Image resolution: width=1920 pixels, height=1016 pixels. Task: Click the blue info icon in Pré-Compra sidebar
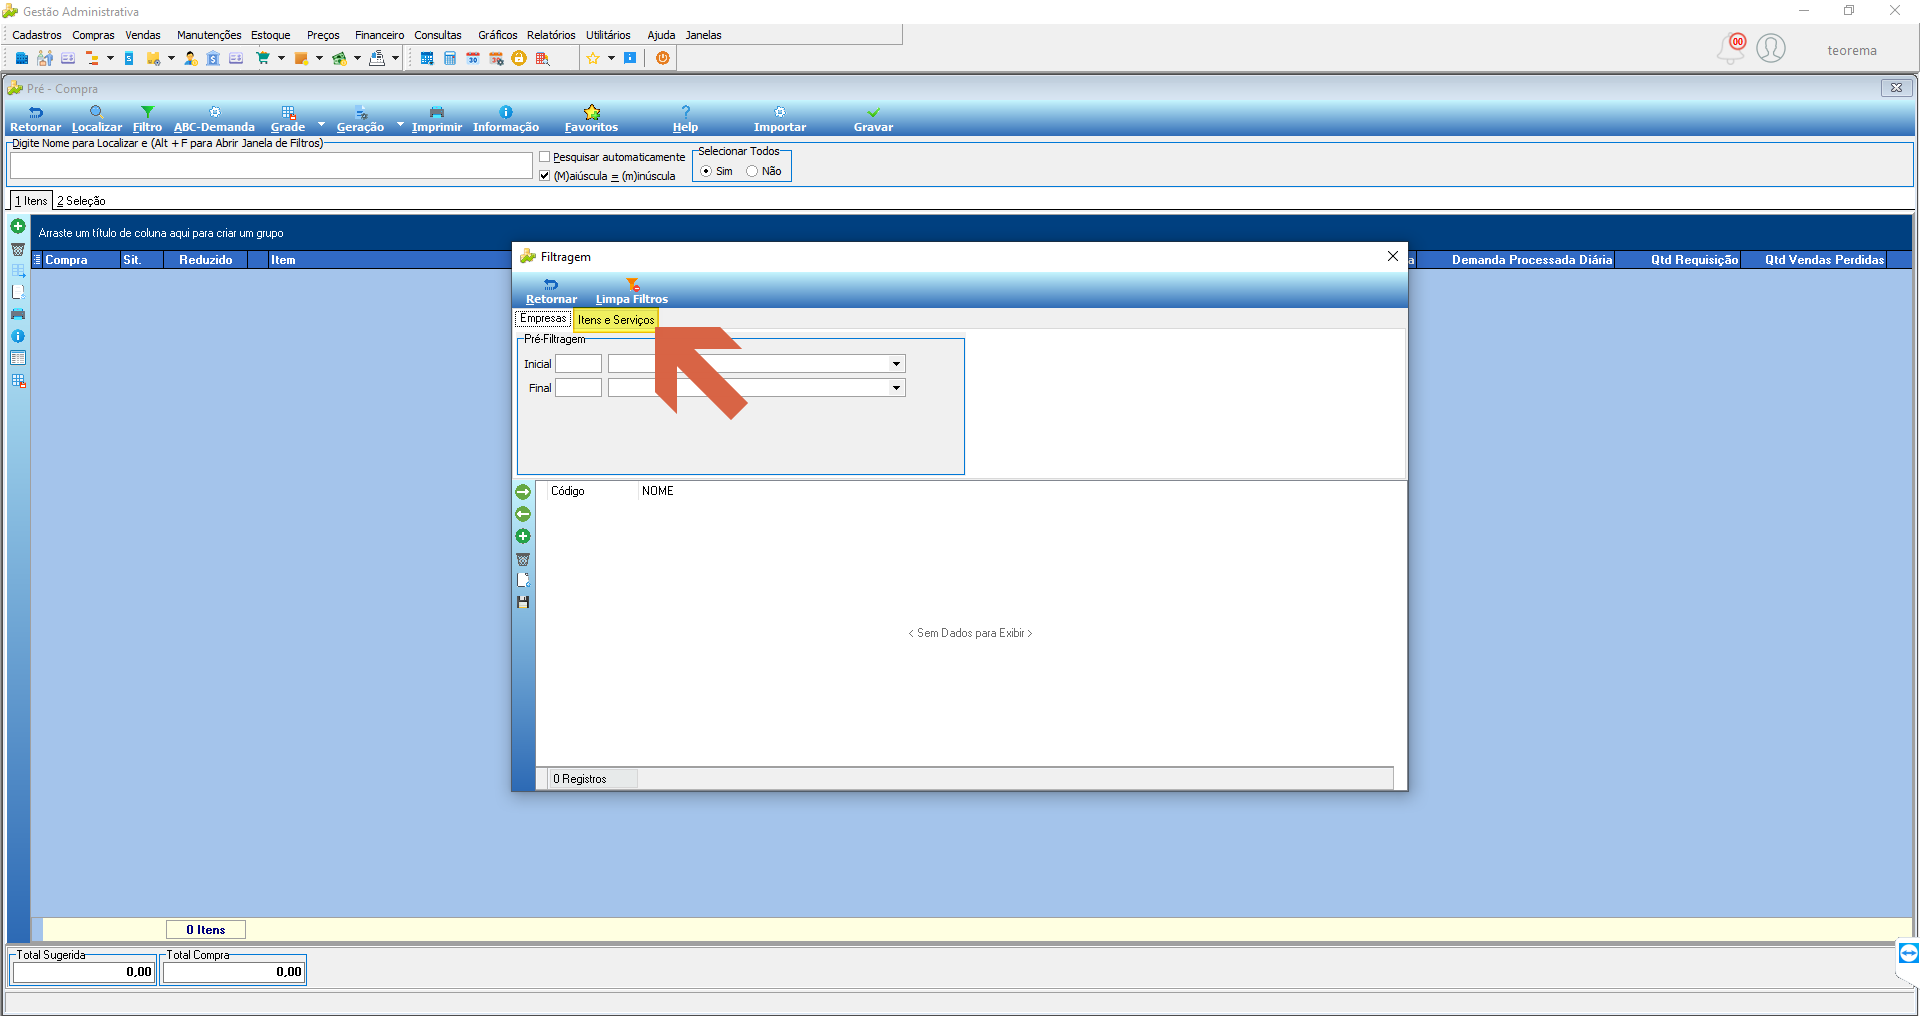18,336
